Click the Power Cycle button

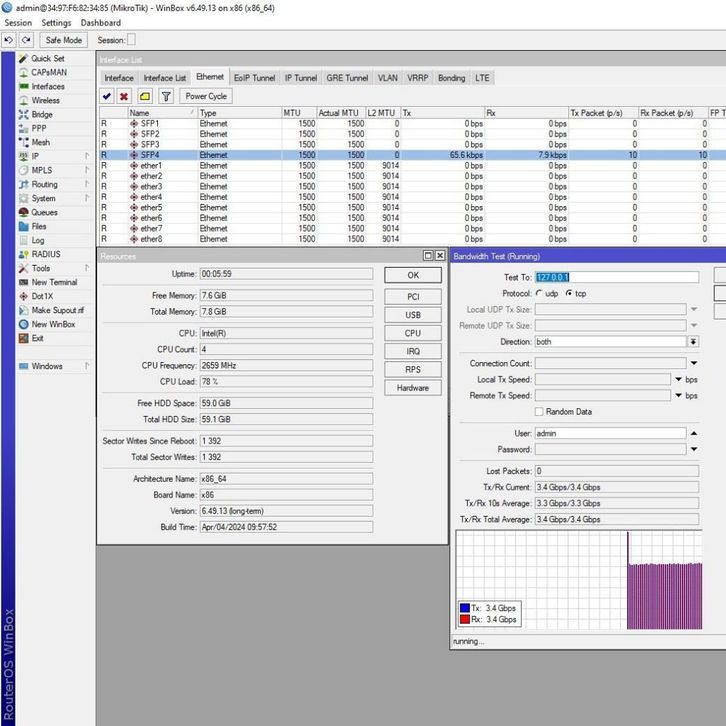(x=206, y=96)
